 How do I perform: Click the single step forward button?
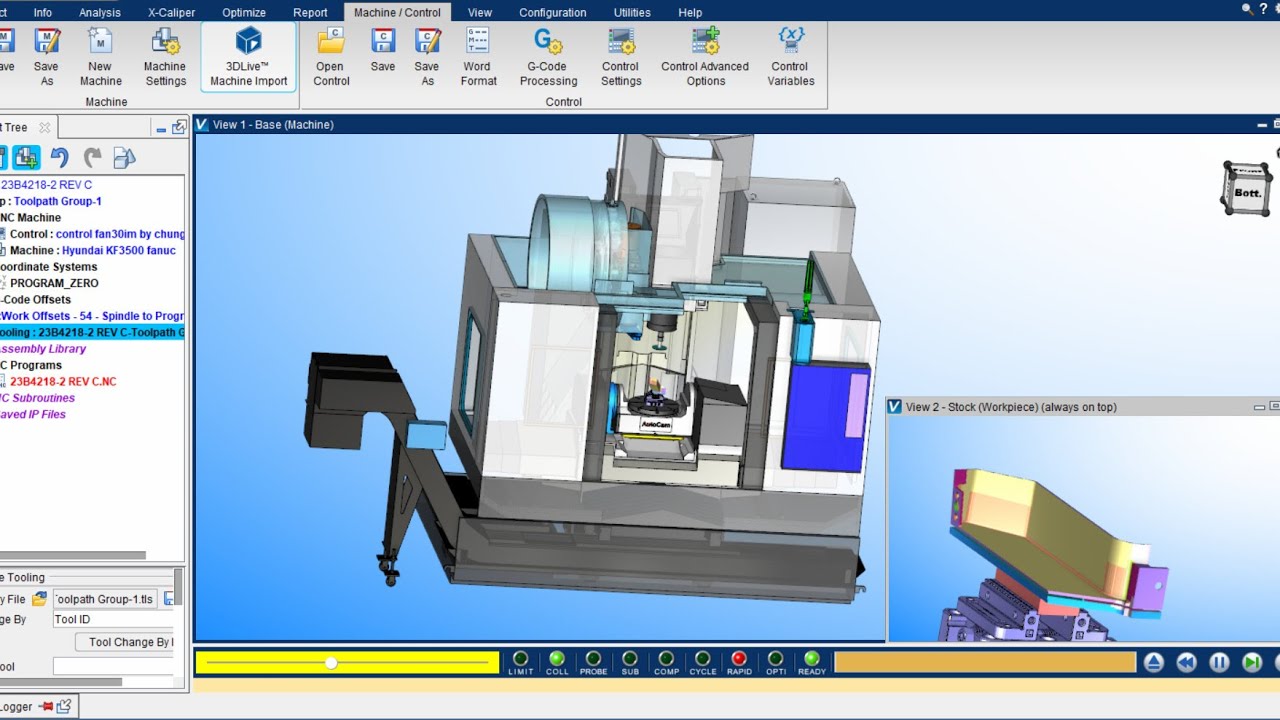(x=1252, y=662)
